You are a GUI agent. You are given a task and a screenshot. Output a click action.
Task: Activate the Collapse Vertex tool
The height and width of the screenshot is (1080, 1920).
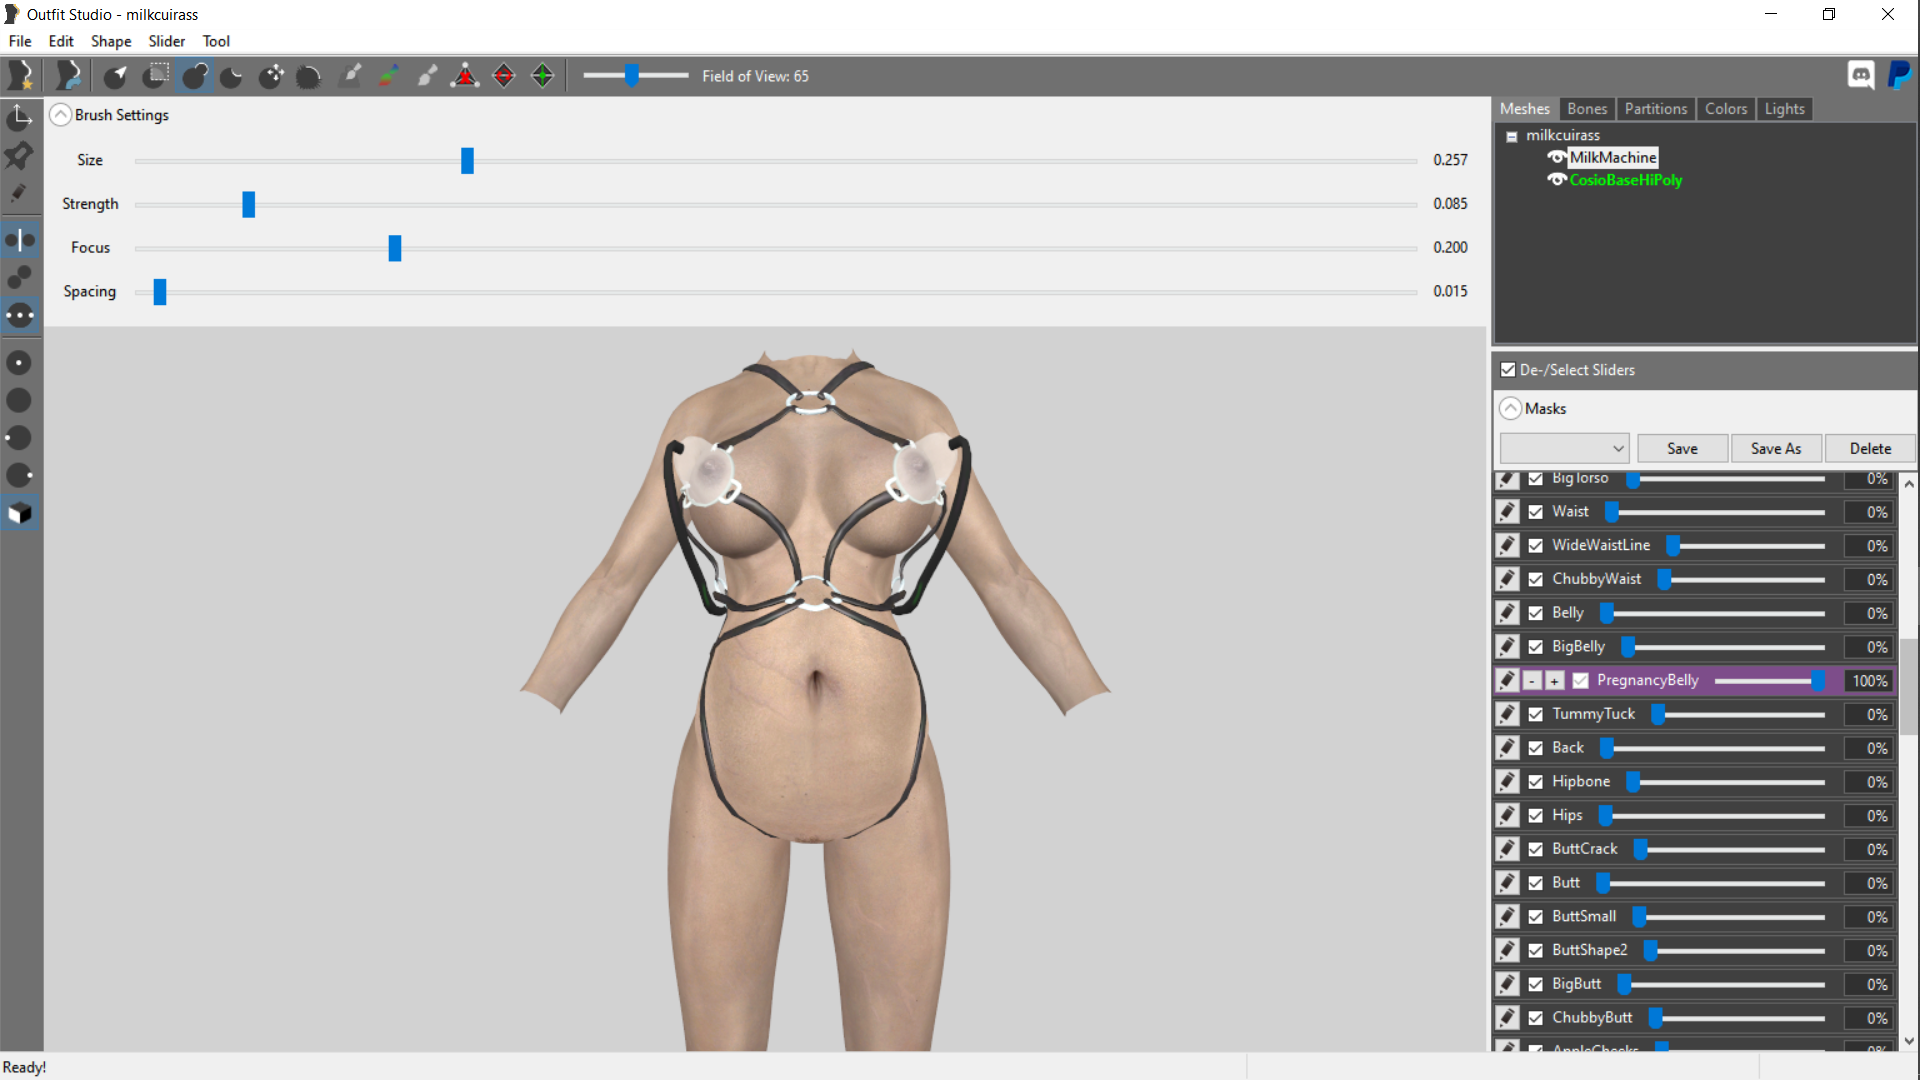click(465, 76)
